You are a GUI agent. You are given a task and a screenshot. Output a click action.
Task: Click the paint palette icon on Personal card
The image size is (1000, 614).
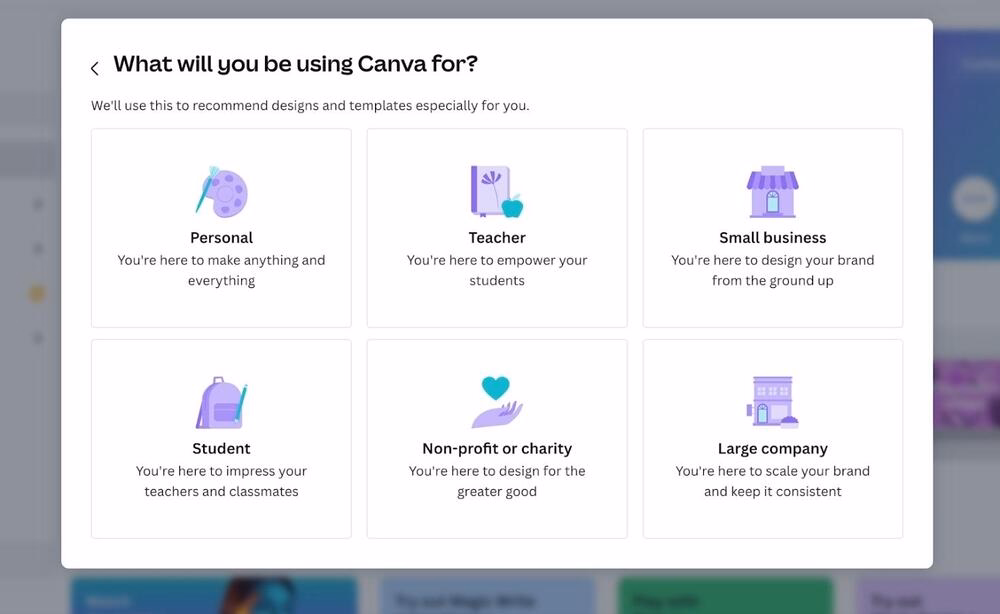pyautogui.click(x=221, y=192)
